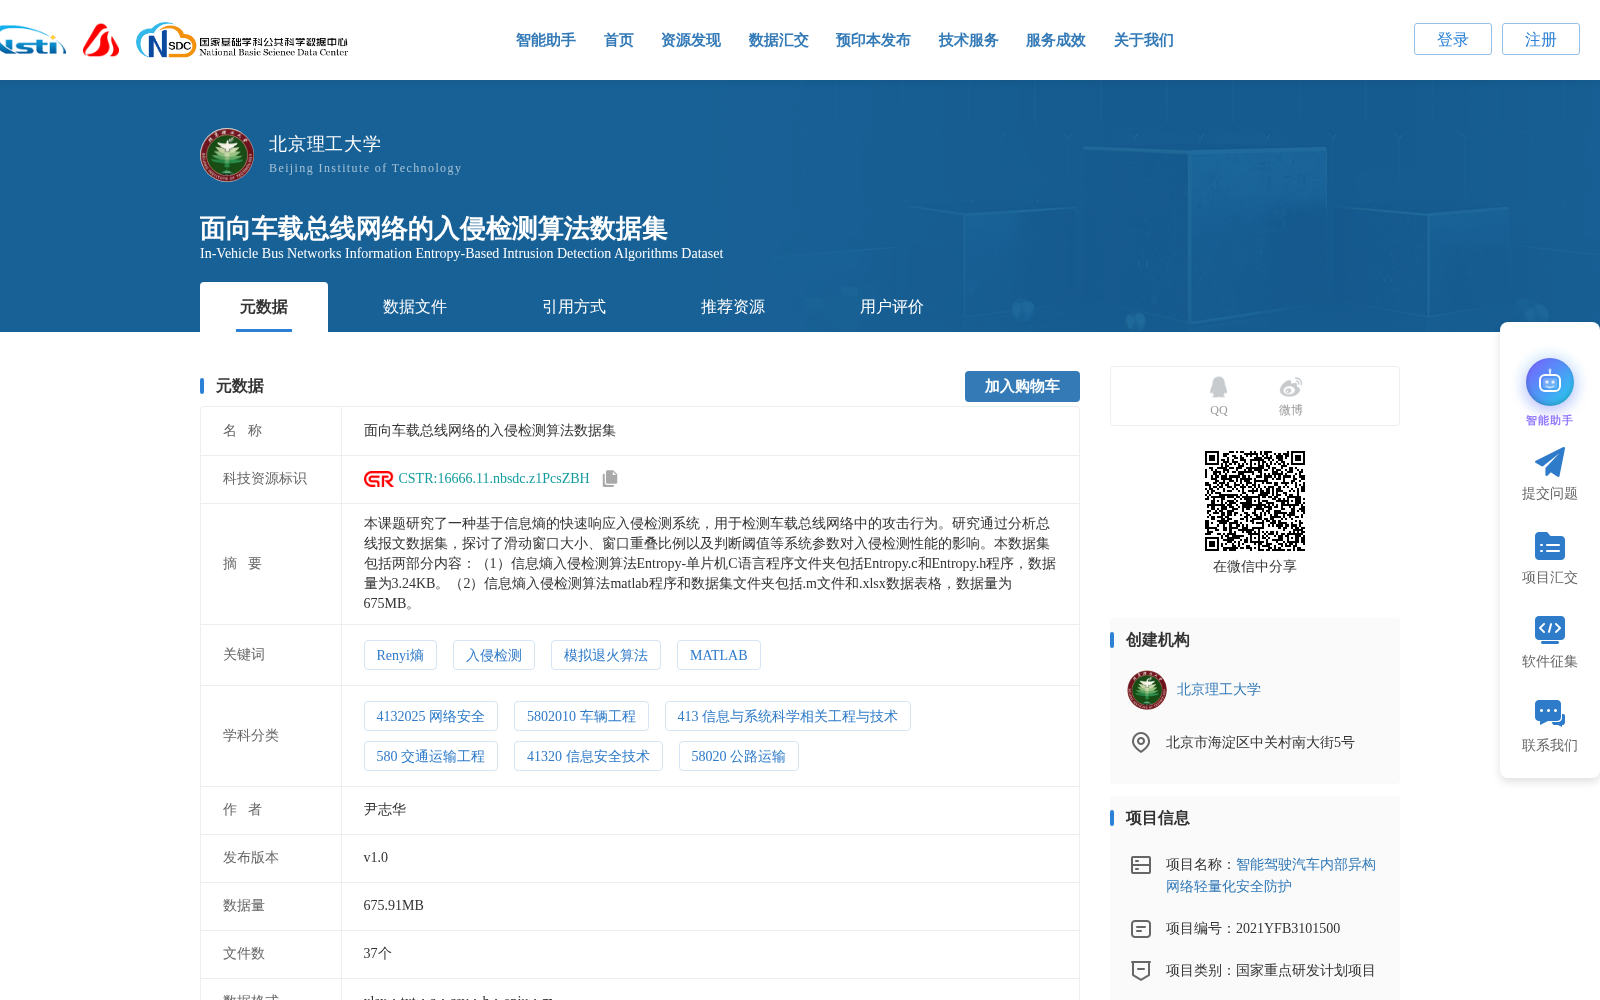Viewport: 1600px width, 1000px height.
Task: Click the project category icon
Action: (x=1140, y=971)
